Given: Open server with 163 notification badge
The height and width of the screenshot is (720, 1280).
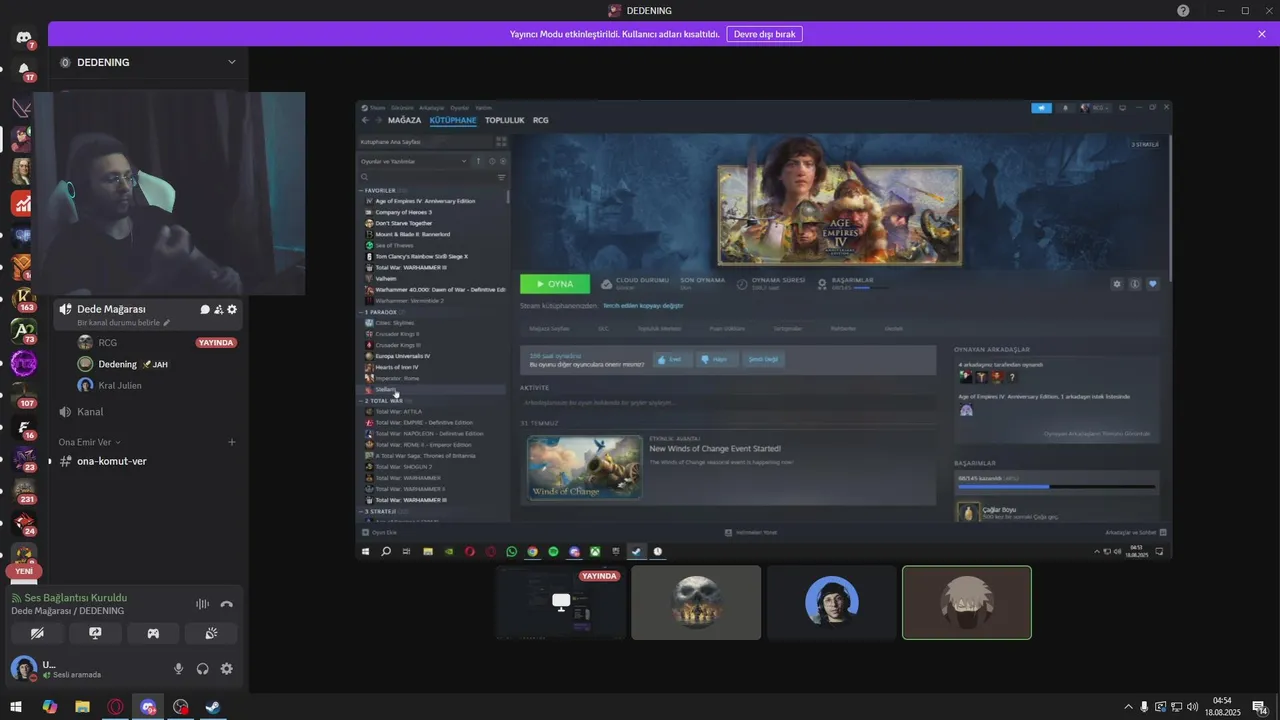Looking at the screenshot, I should tap(23, 298).
